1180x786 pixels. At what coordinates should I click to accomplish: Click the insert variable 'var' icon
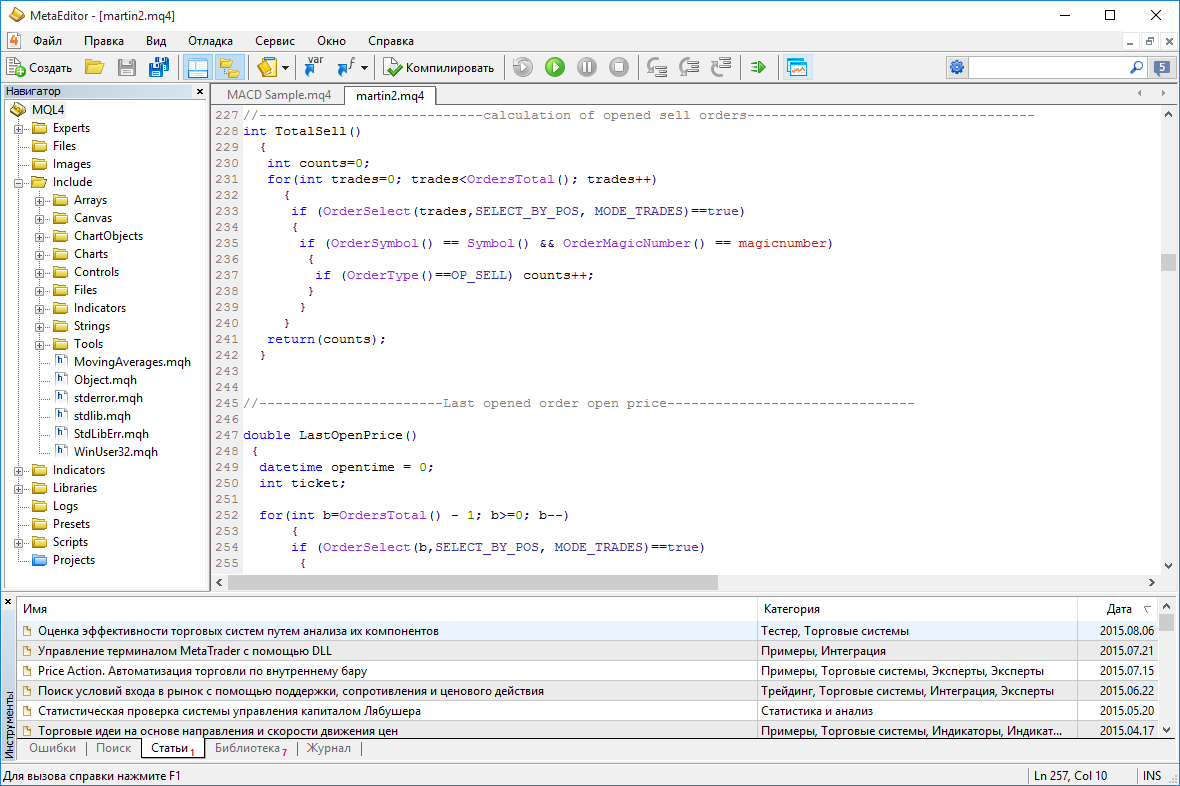click(314, 67)
